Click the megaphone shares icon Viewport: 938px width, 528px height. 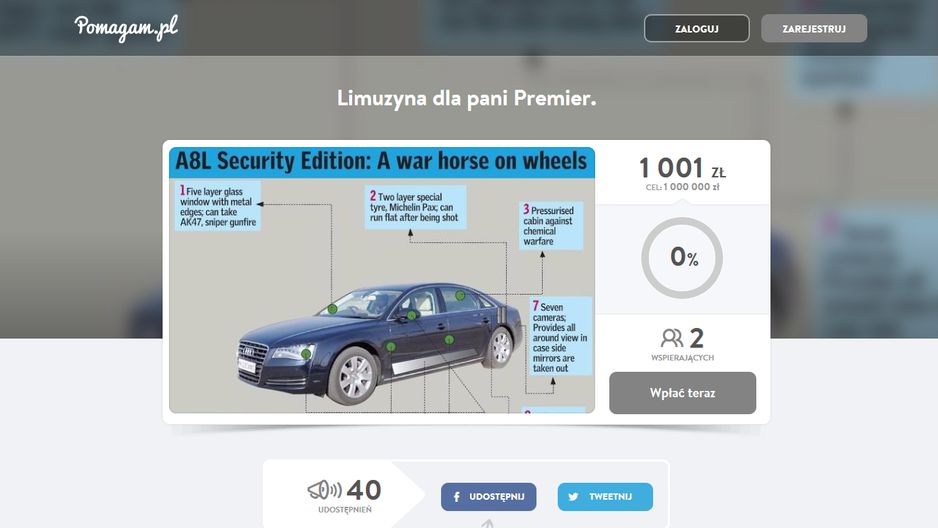point(325,490)
